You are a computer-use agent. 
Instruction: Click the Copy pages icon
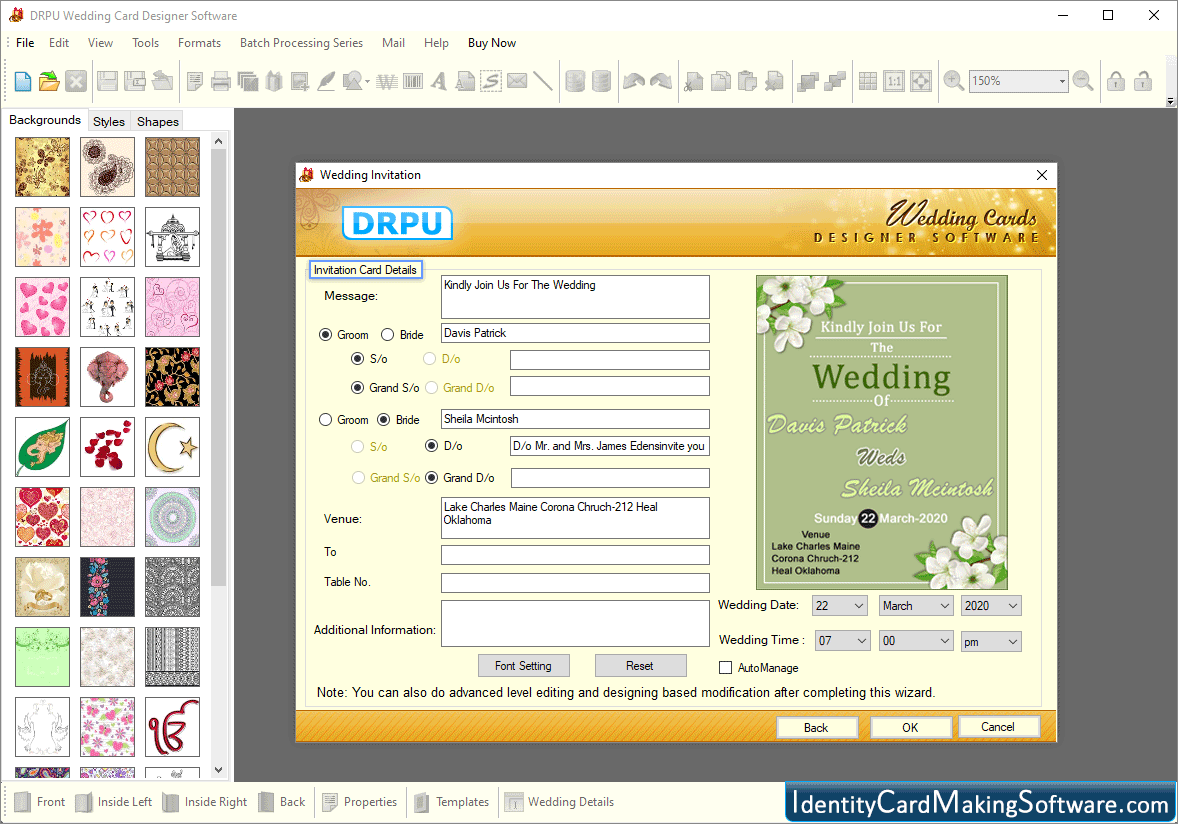[720, 81]
